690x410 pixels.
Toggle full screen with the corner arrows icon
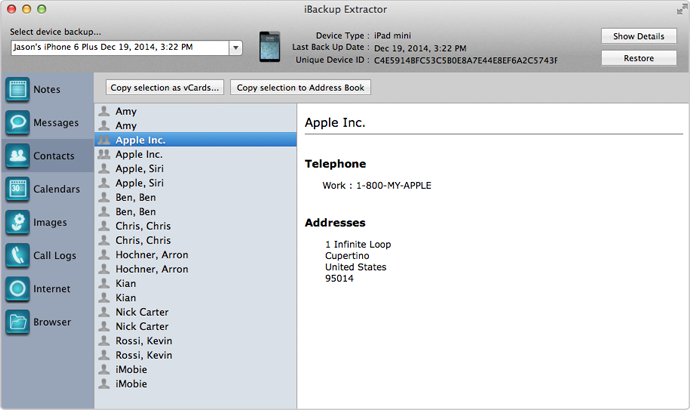tap(682, 9)
